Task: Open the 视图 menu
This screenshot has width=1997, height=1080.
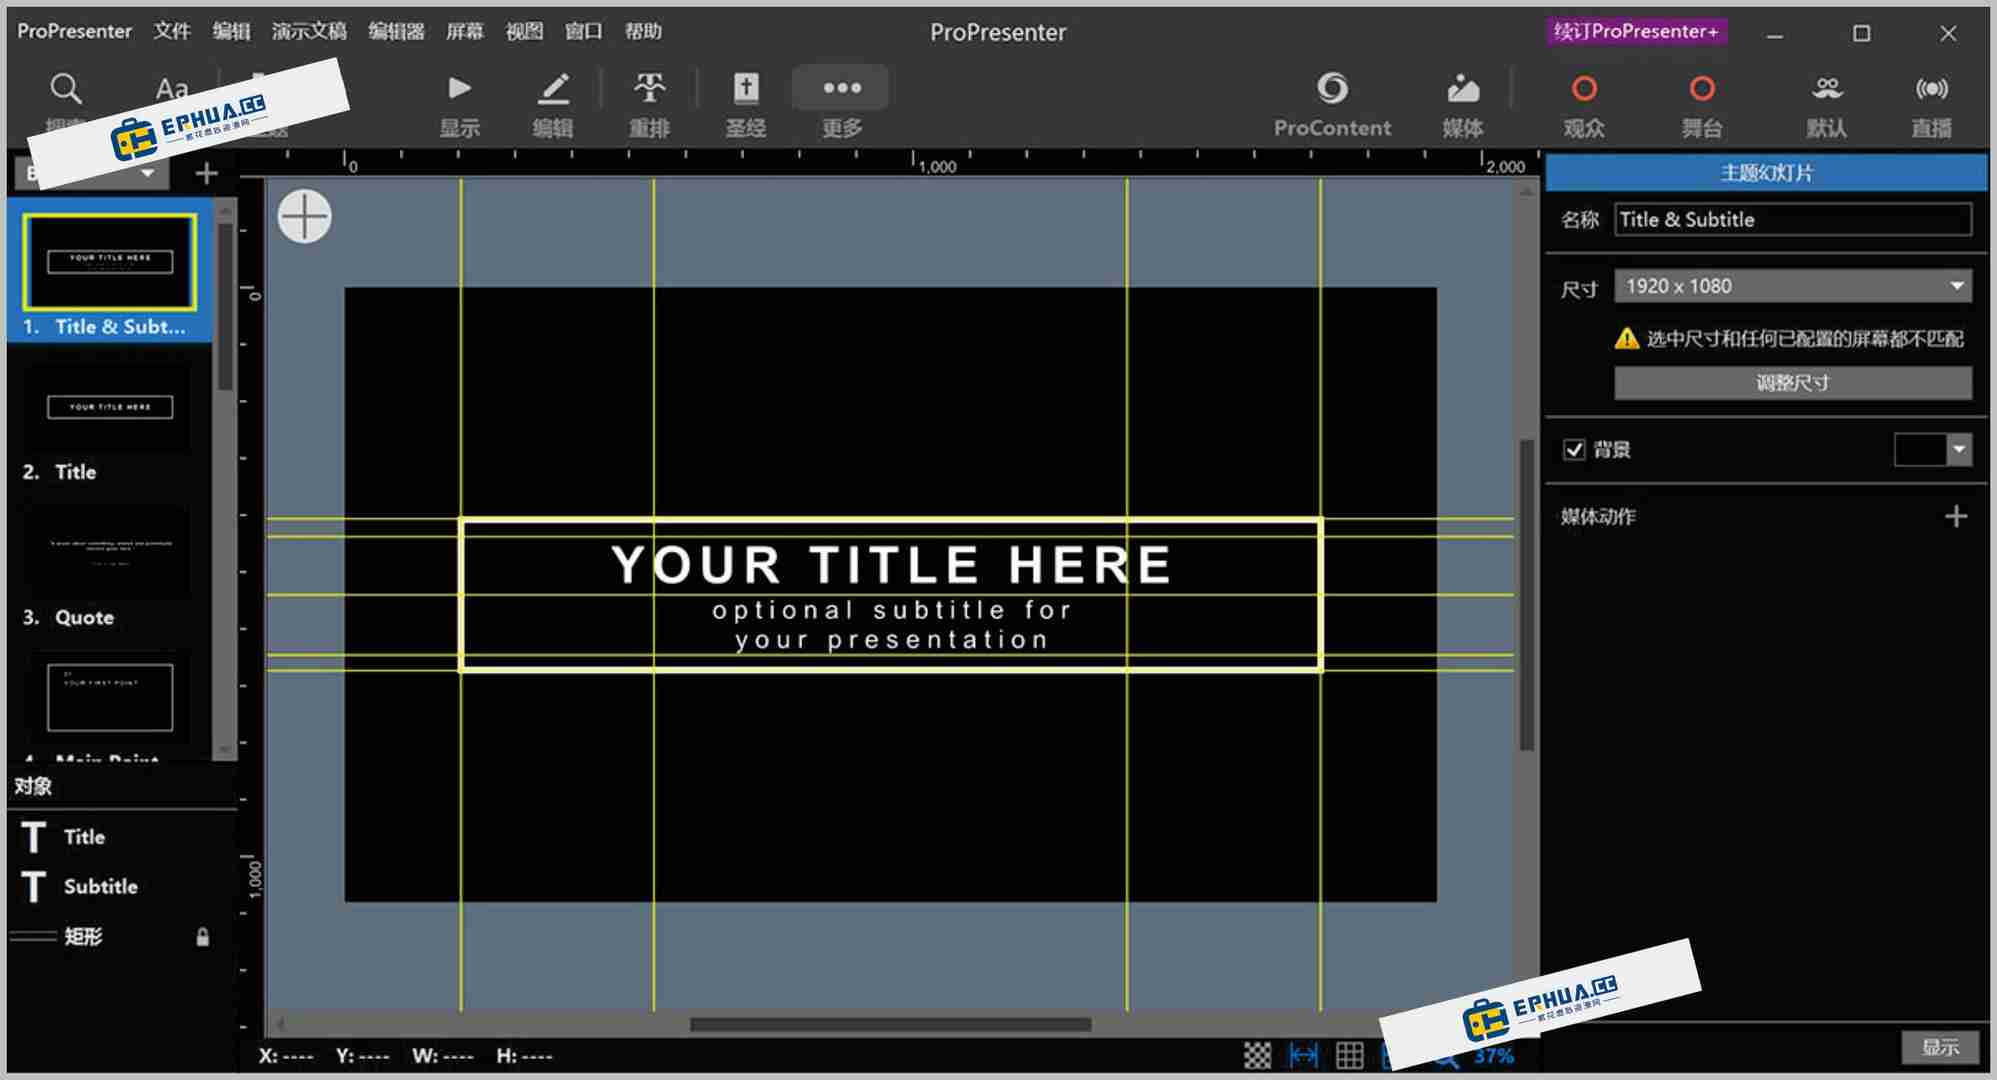Action: 524,31
